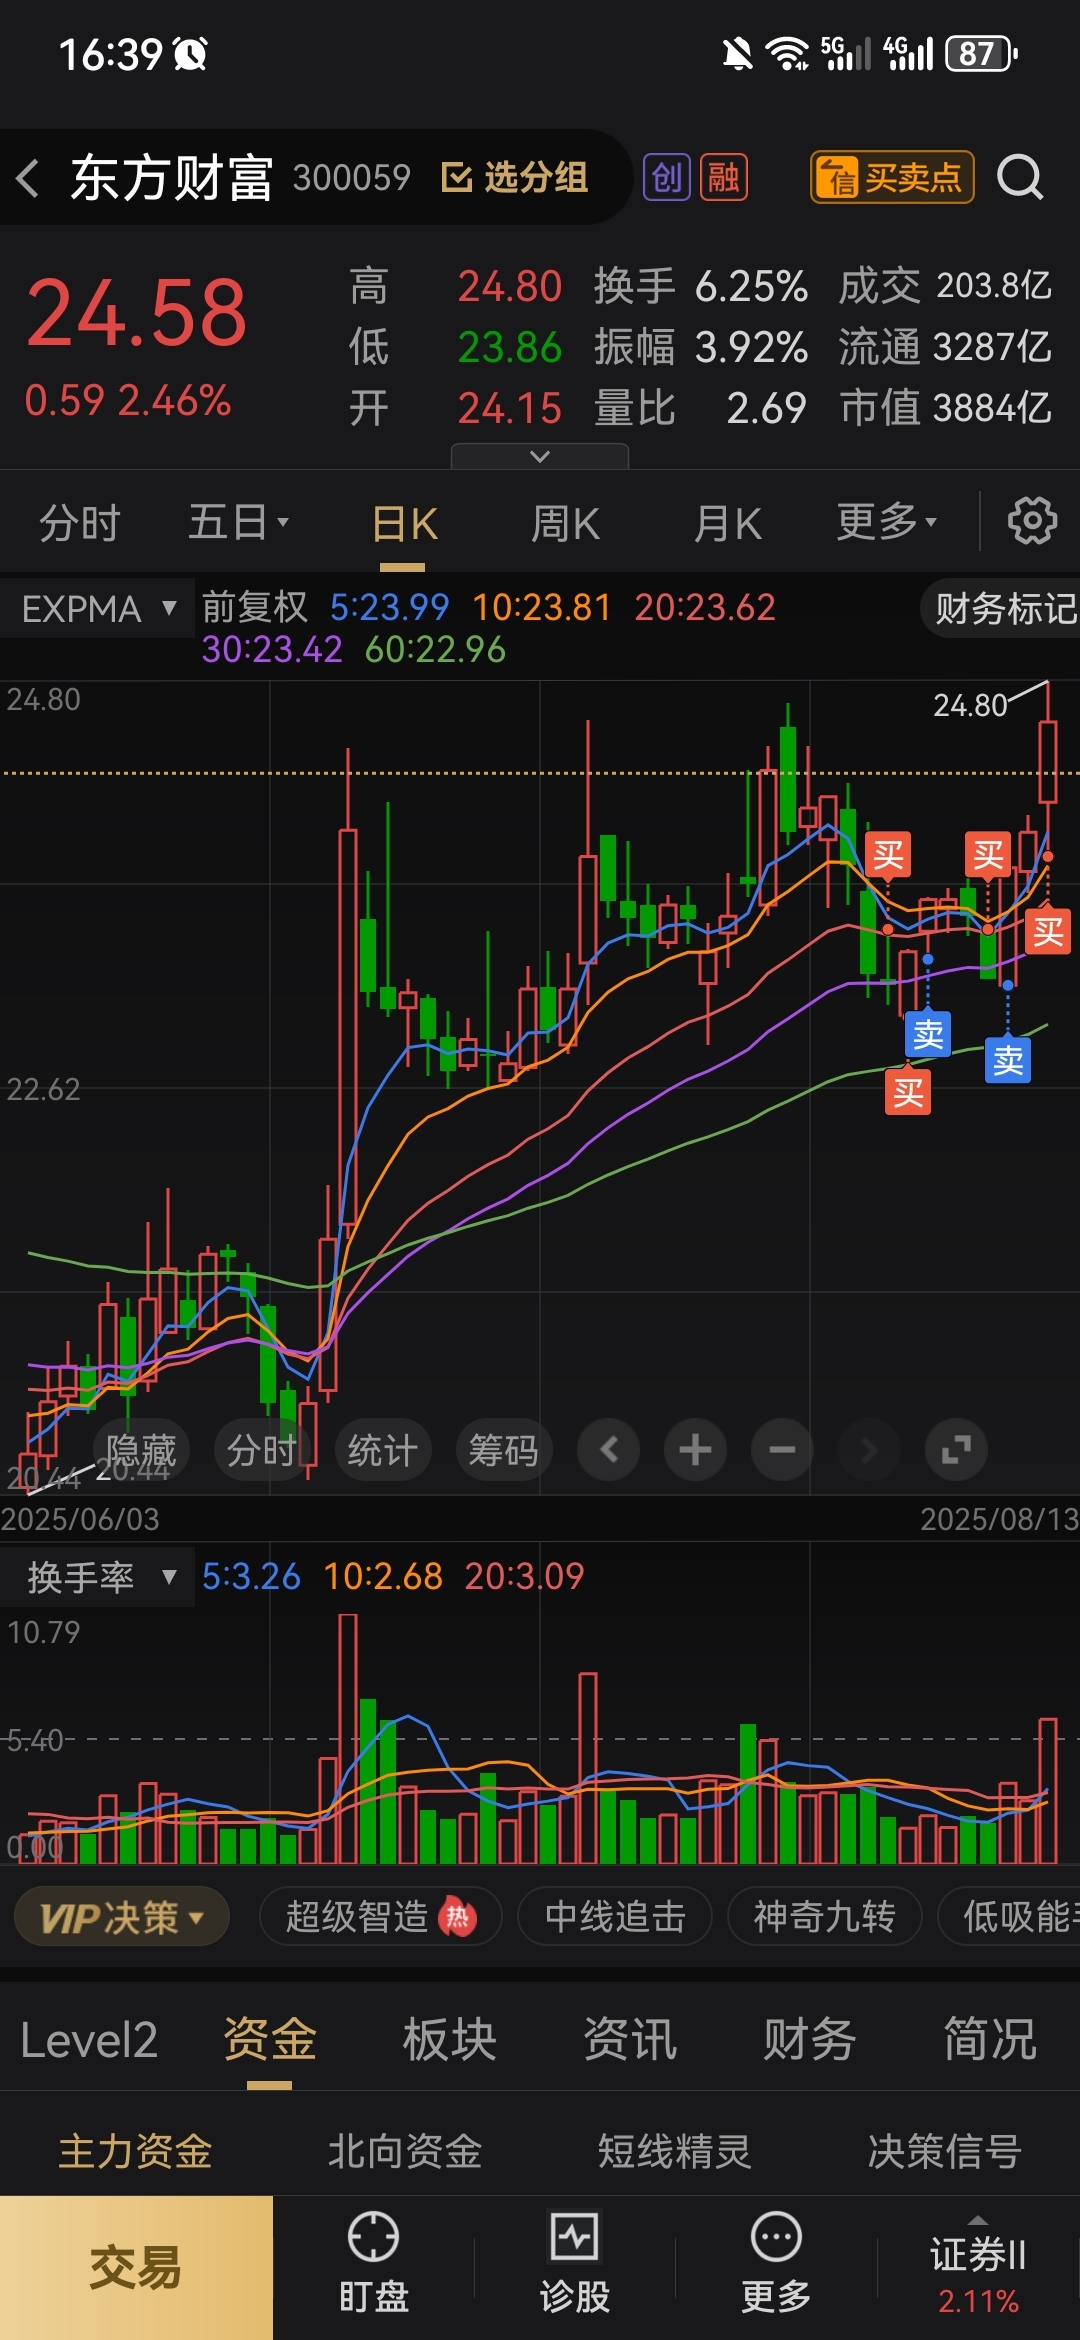The image size is (1080, 2340).
Task: Tap the battery indicator in status bar
Action: pos(981,53)
